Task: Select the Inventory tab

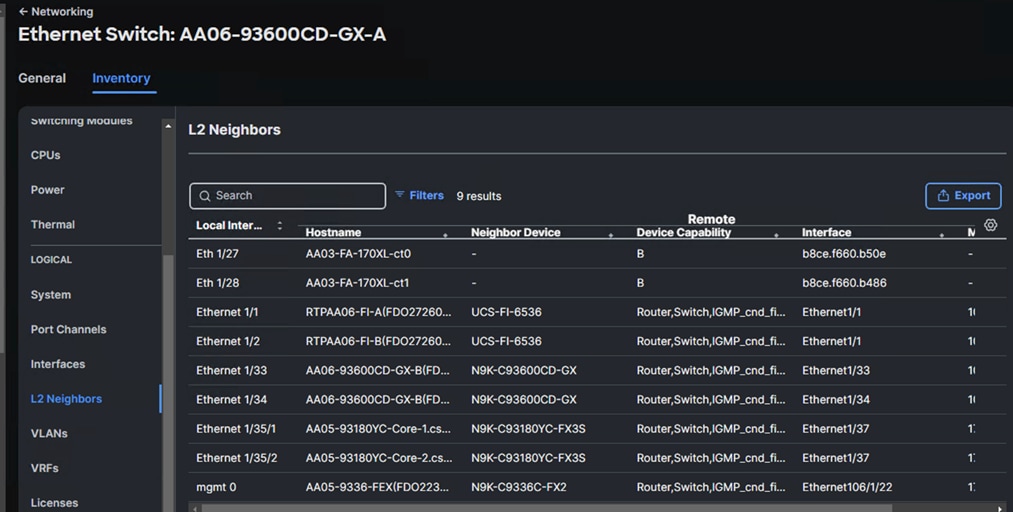Action: (121, 78)
